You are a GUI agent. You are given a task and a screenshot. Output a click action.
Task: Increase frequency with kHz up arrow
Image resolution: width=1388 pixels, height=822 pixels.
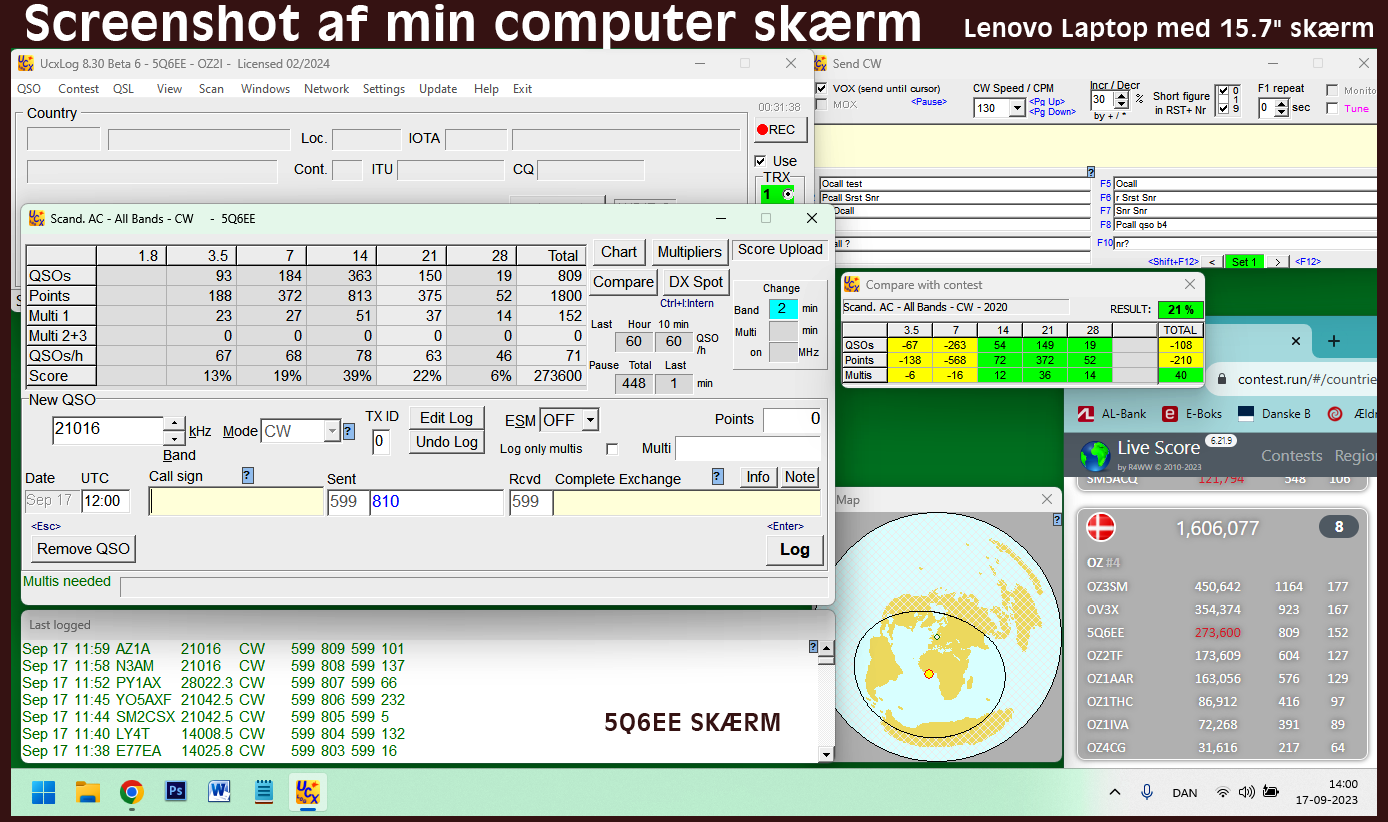click(174, 424)
